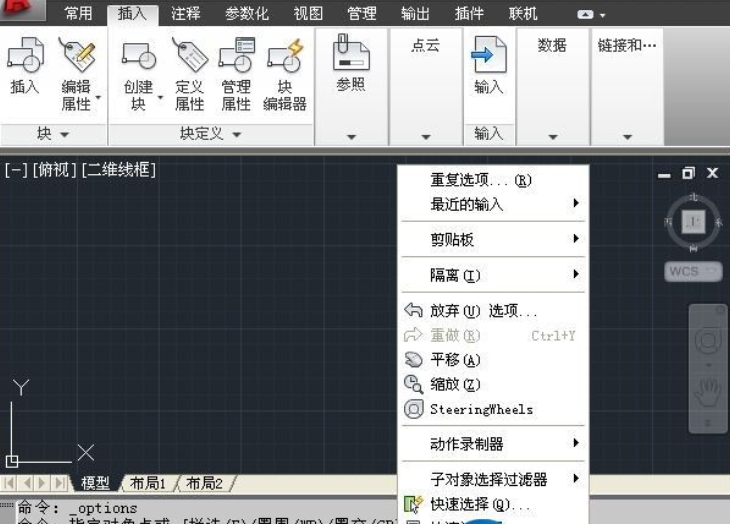Image resolution: width=730 pixels, height=524 pixels.
Task: Go to next layout tab arrow
Action: point(42,483)
